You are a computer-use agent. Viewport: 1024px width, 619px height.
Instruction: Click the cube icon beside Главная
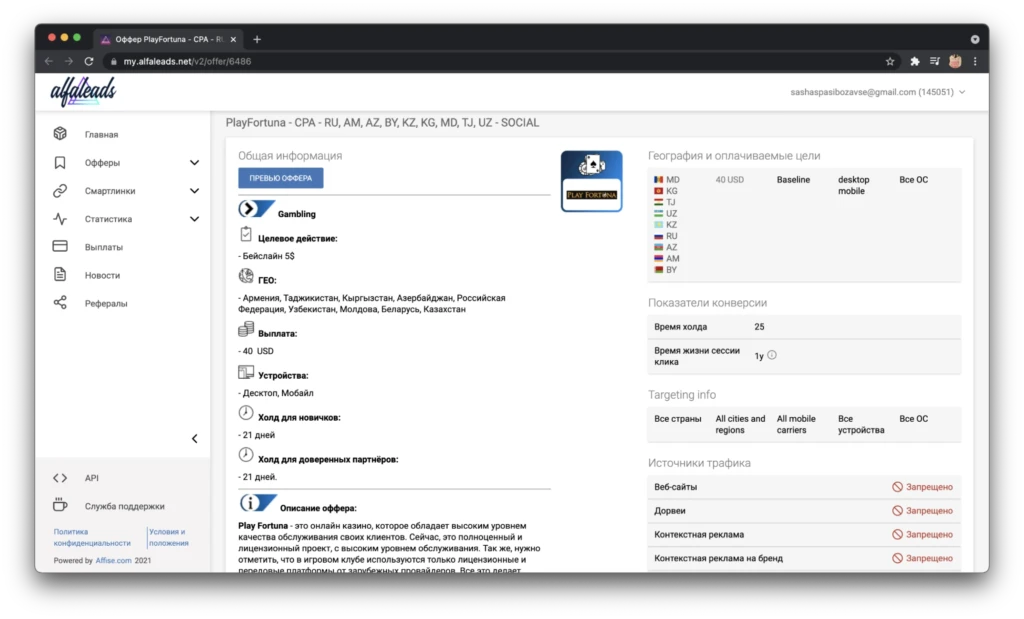[x=60, y=134]
